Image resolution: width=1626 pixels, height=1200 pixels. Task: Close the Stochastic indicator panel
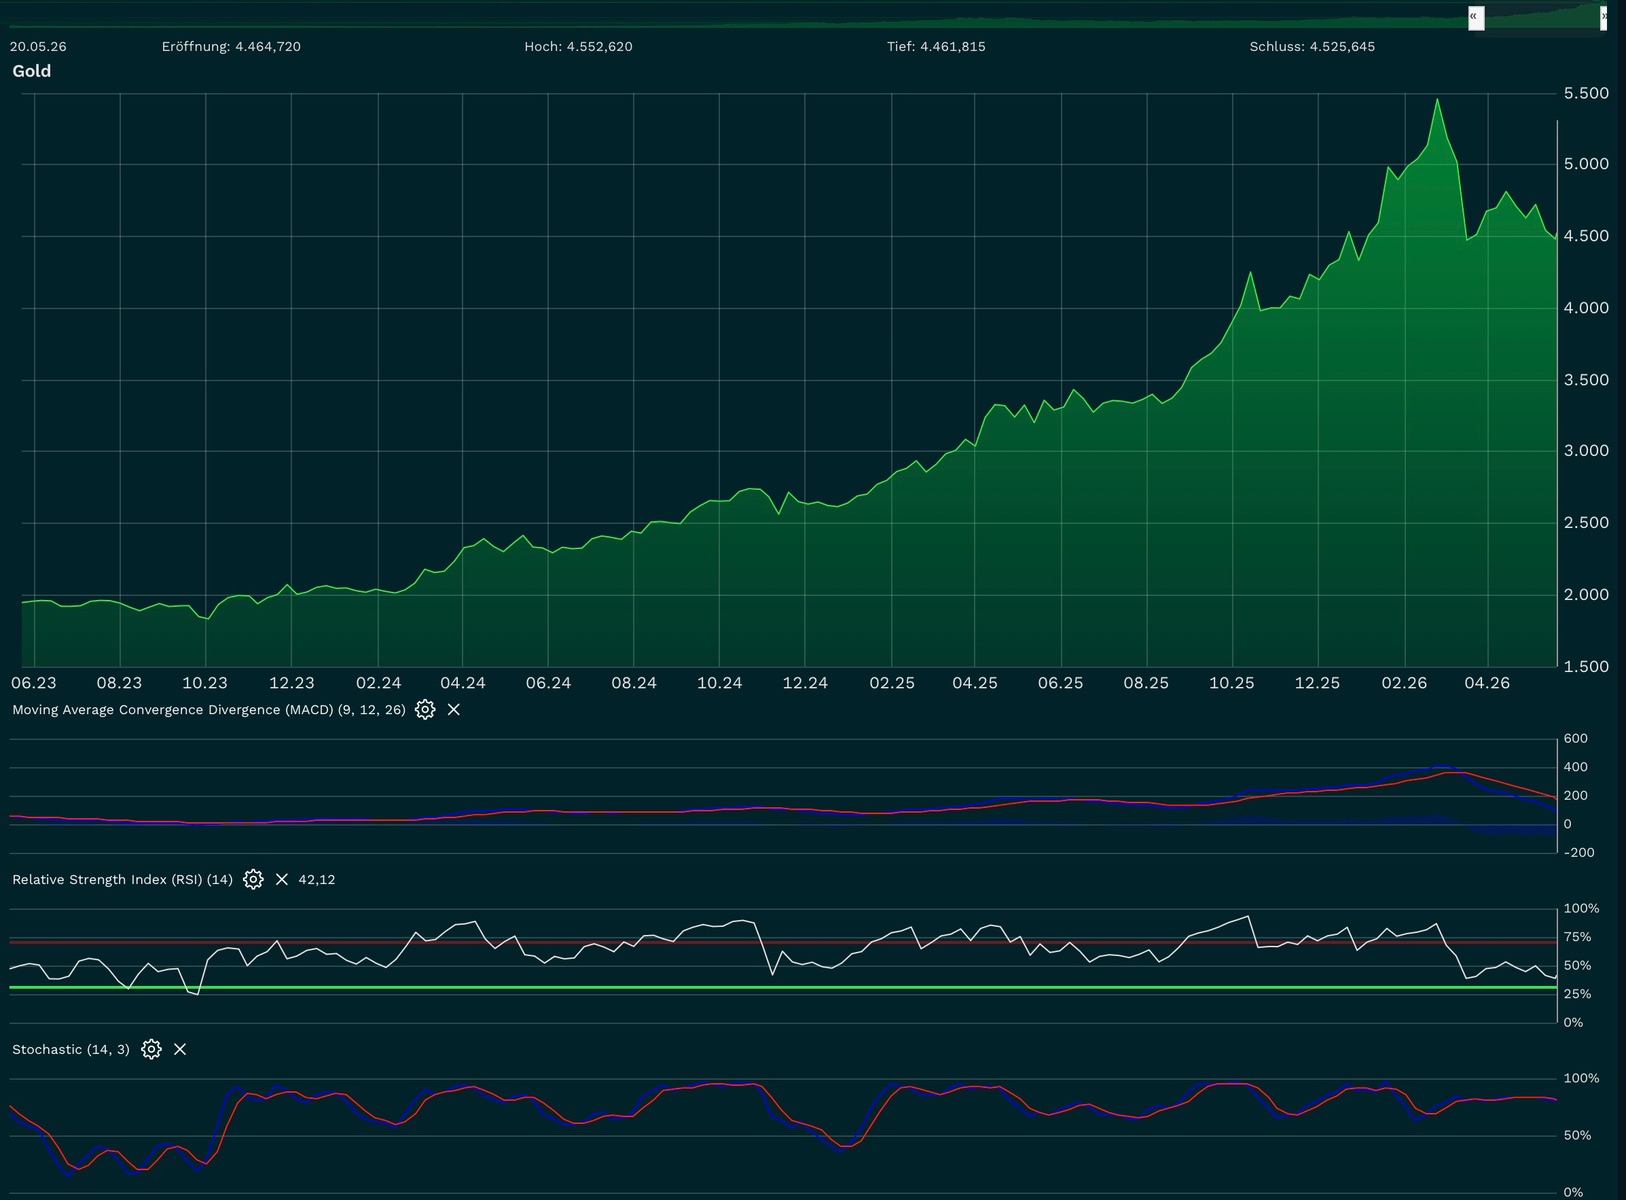click(180, 1049)
